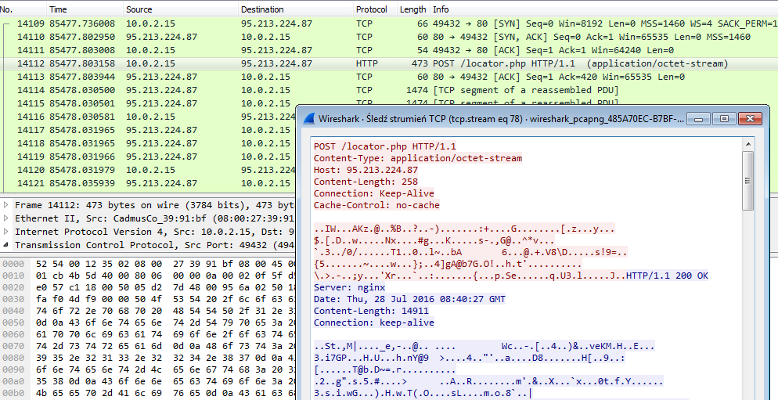Collapse the Transmission Control Protocol node
This screenshot has height=400, width=778.
[7, 242]
